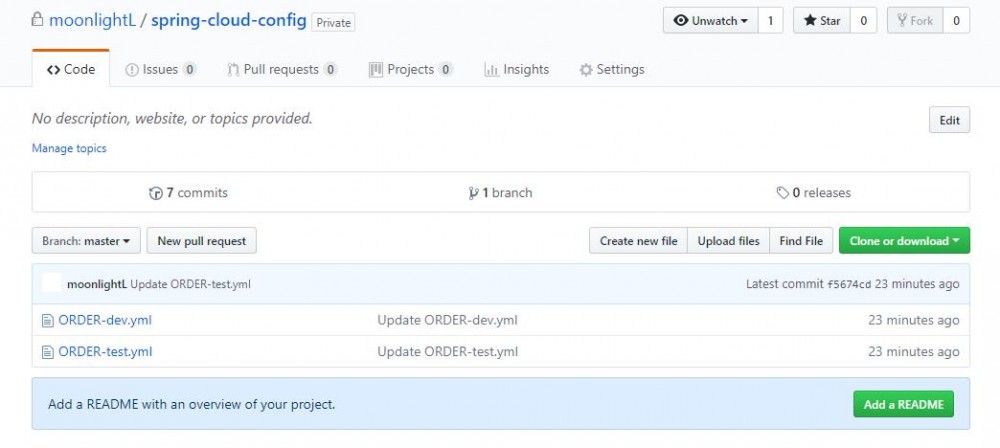
Task: Click the file icon next to ORDER-test.yml
Action: tap(47, 351)
